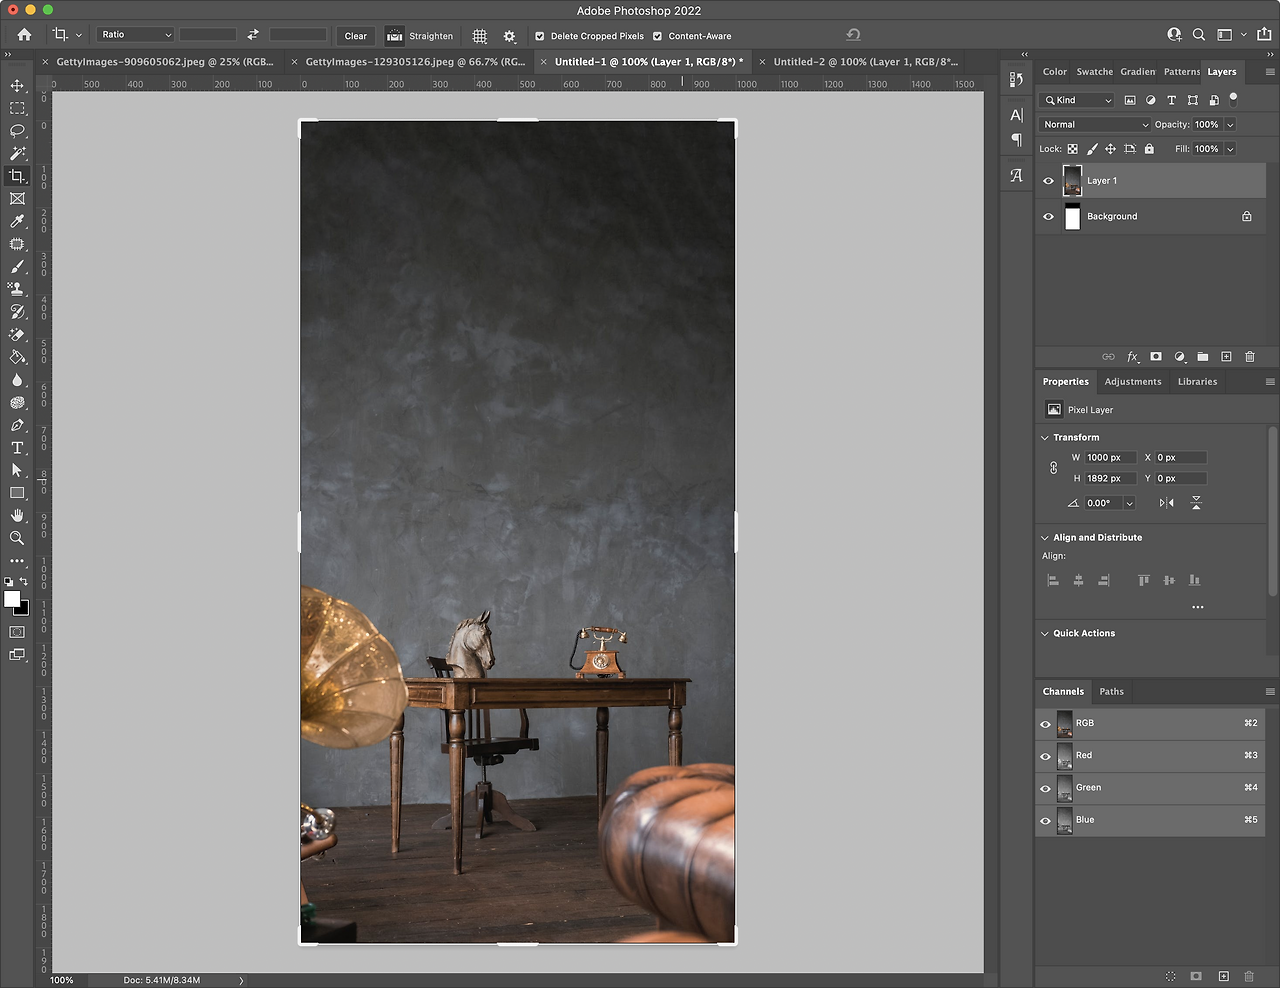Open the Paths panel tab
1280x988 pixels.
coord(1111,692)
